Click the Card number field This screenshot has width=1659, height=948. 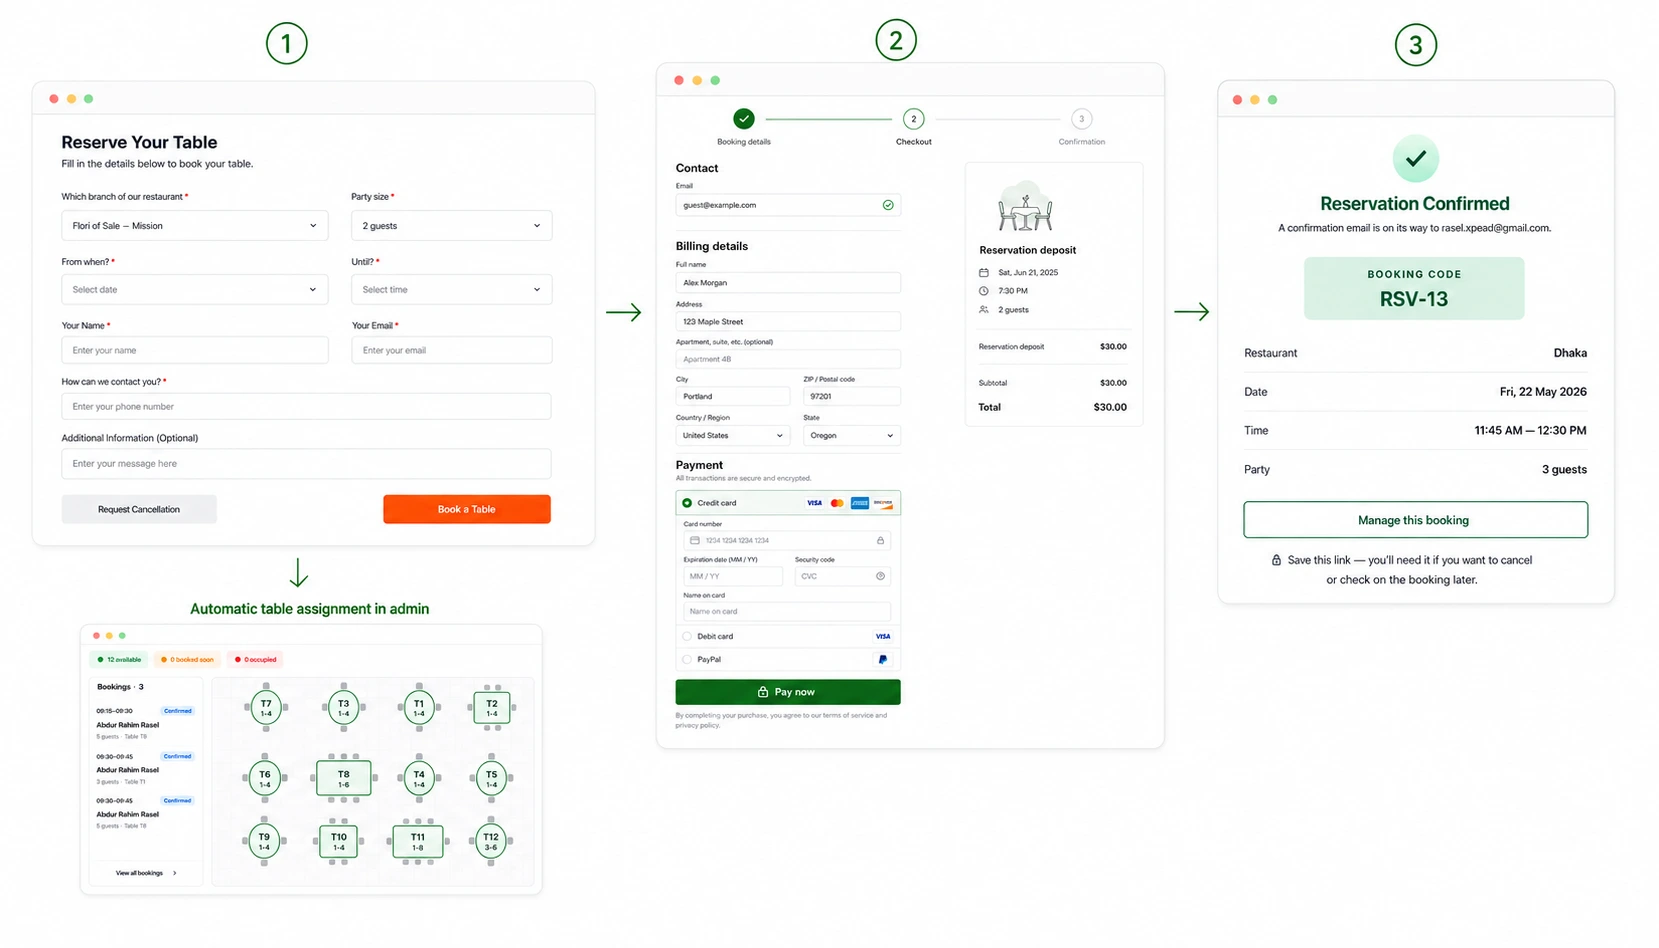coord(787,541)
